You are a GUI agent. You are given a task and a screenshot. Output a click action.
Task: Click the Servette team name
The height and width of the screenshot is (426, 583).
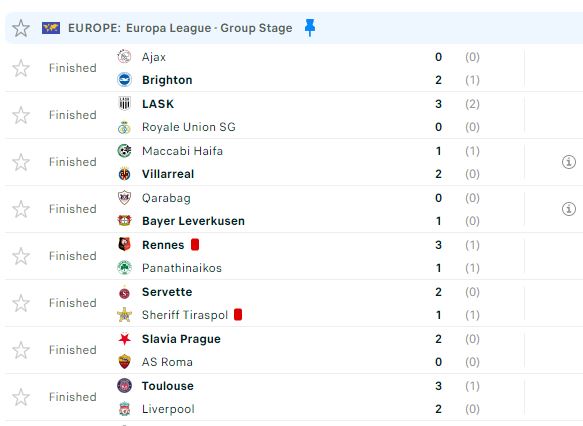point(167,292)
